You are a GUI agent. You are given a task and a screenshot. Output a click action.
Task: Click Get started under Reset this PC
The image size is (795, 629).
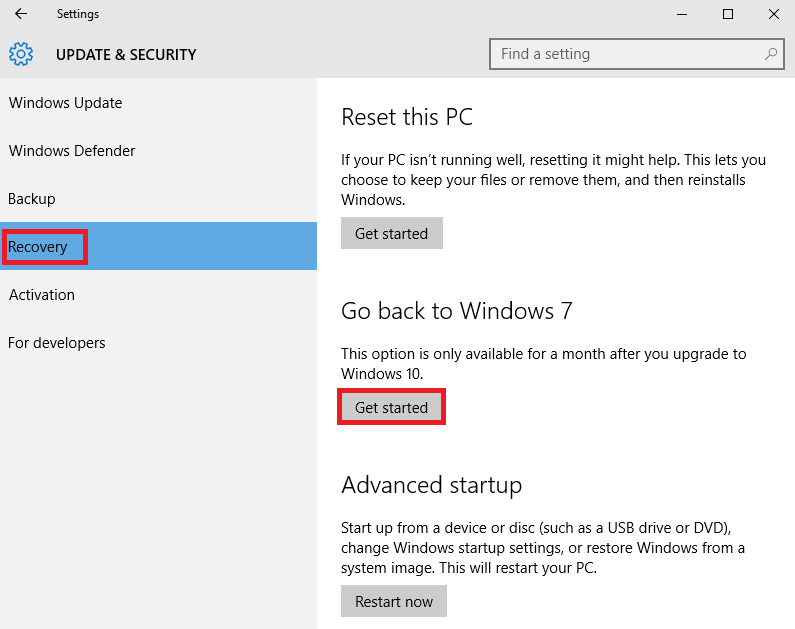pyautogui.click(x=391, y=234)
